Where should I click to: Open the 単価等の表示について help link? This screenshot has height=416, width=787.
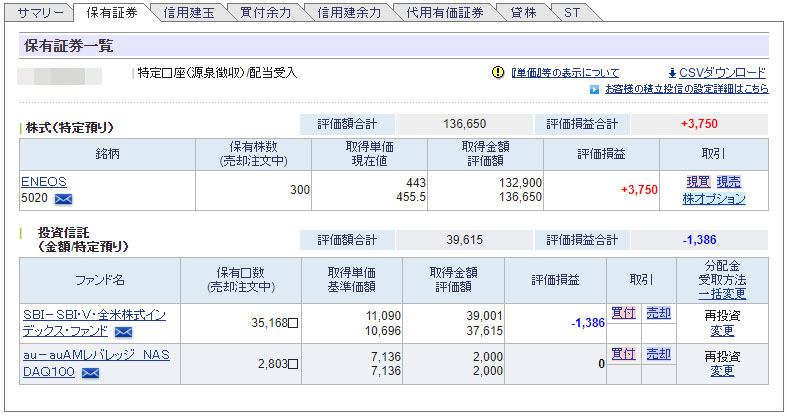click(x=565, y=73)
